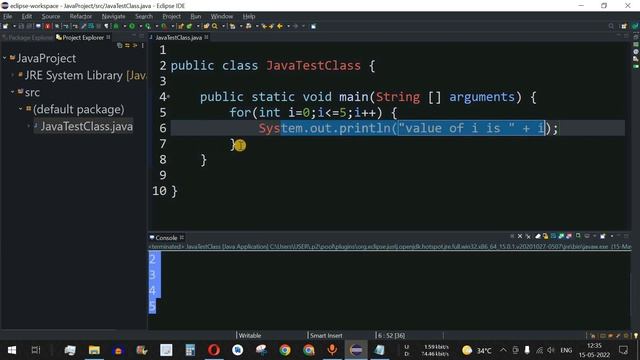Expand the JRE System Library node

(x=13, y=75)
